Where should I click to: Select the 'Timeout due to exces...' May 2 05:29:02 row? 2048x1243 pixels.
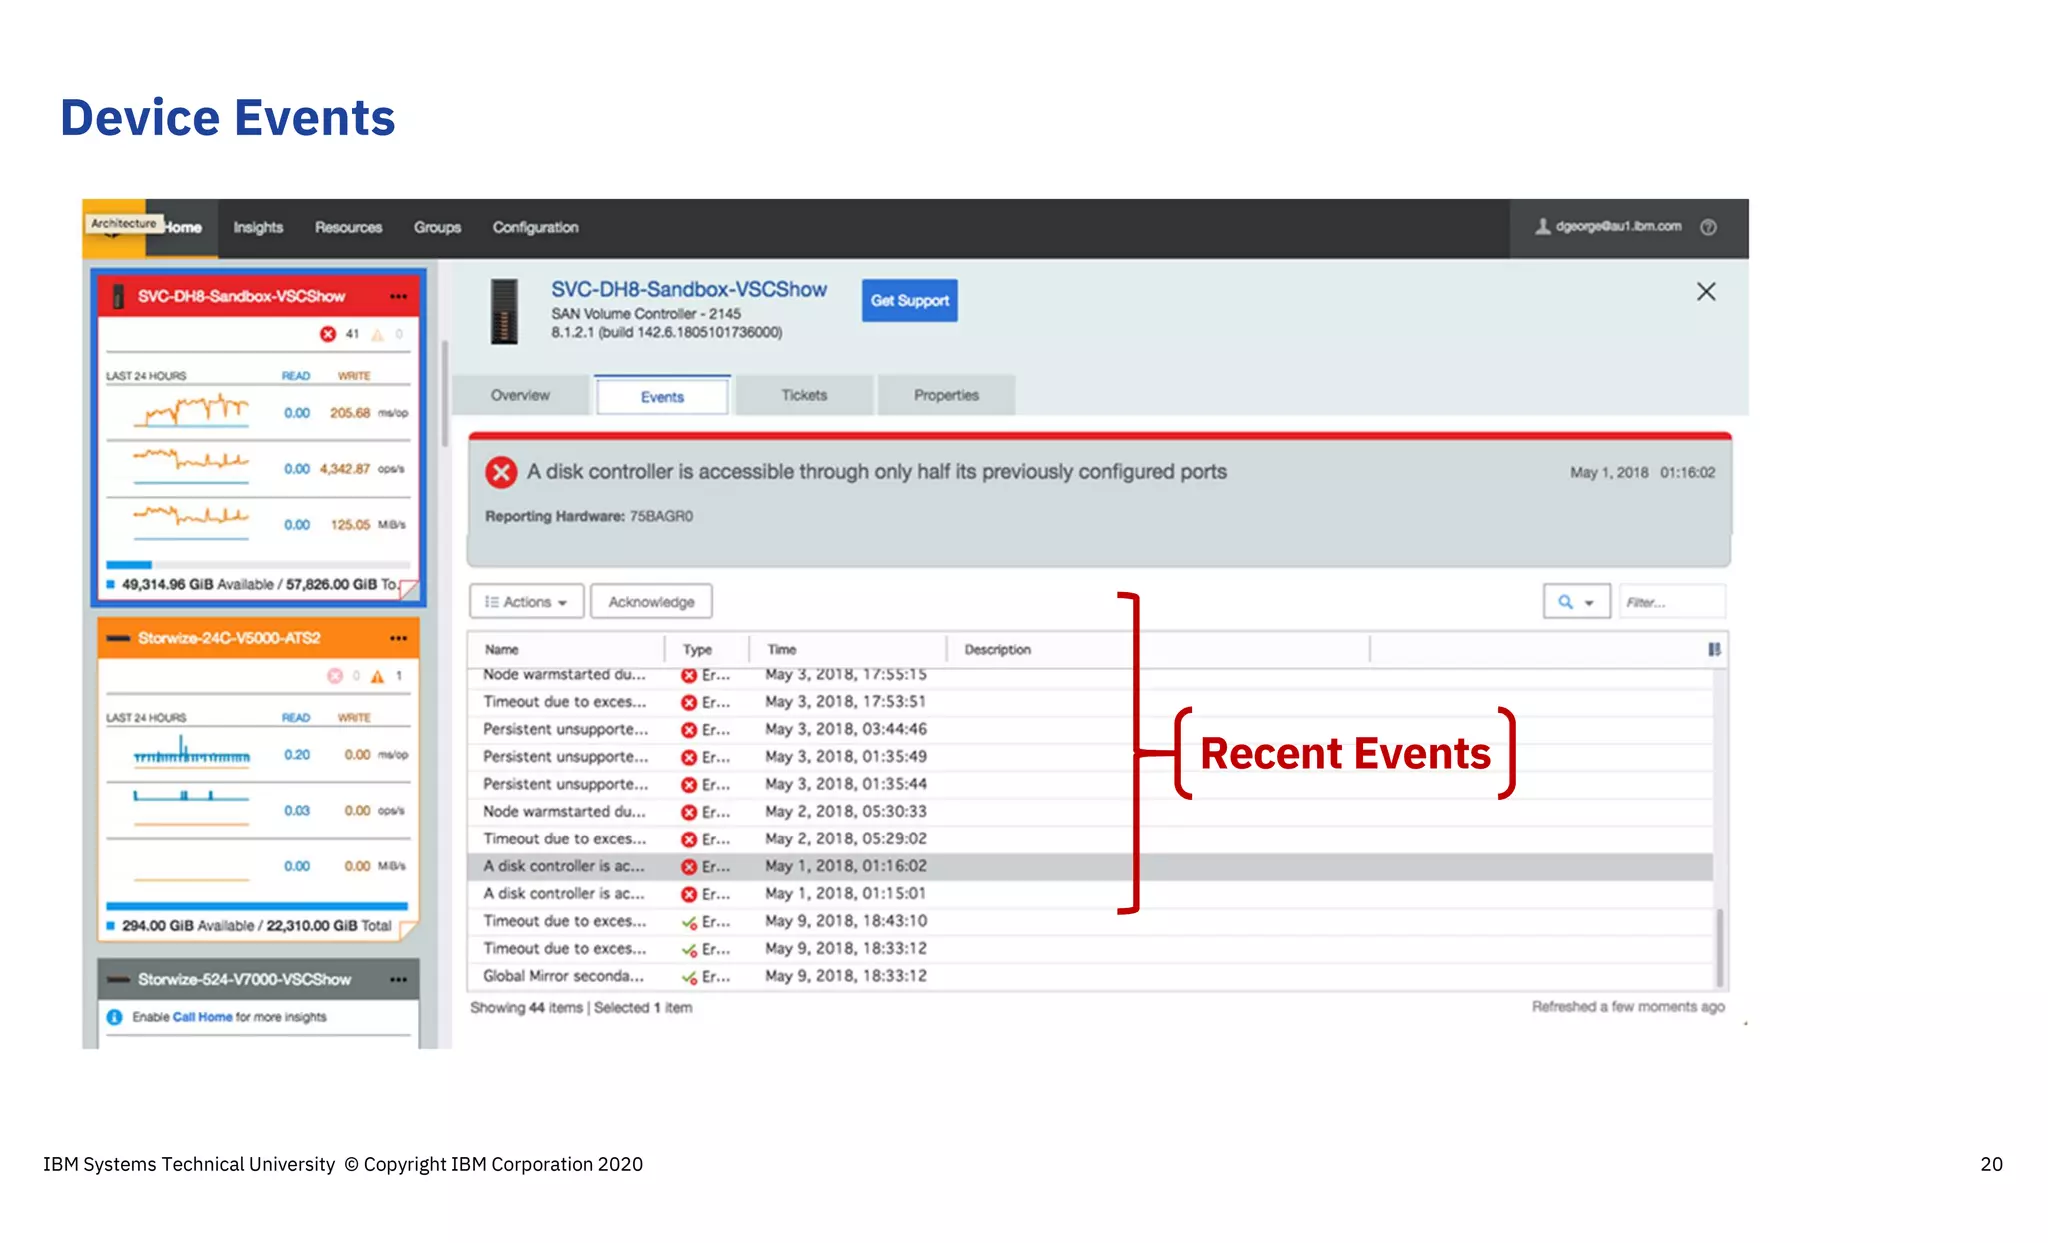tap(1091, 839)
